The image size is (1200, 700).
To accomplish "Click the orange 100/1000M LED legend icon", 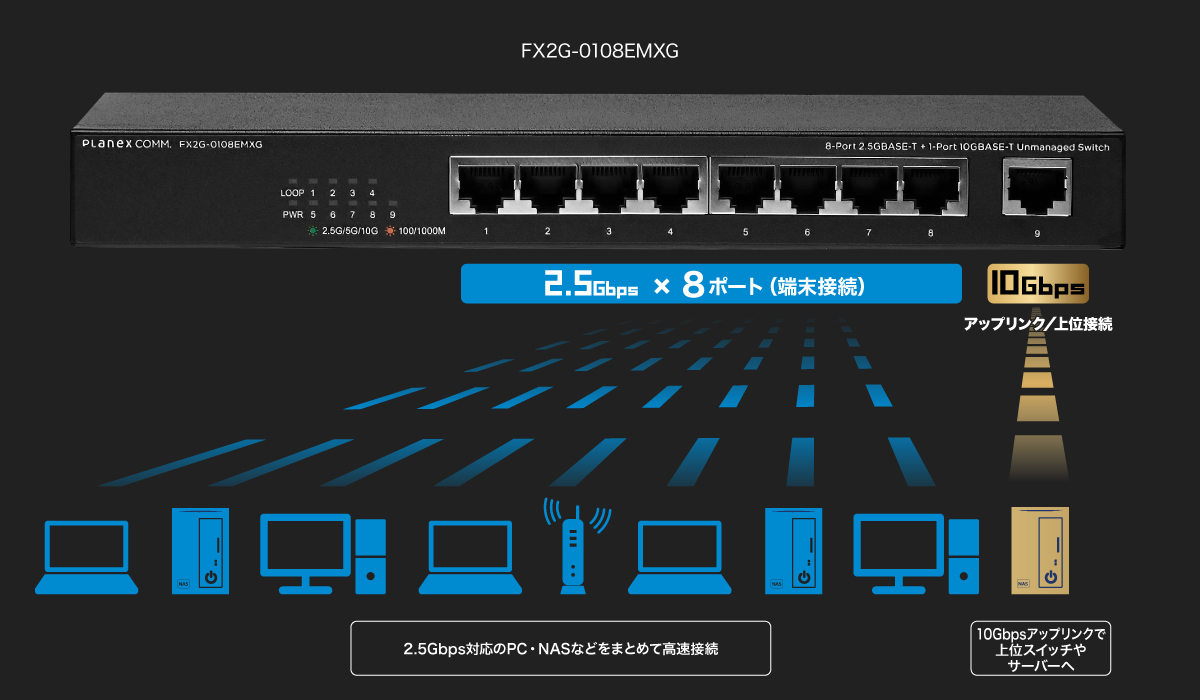I will (391, 231).
